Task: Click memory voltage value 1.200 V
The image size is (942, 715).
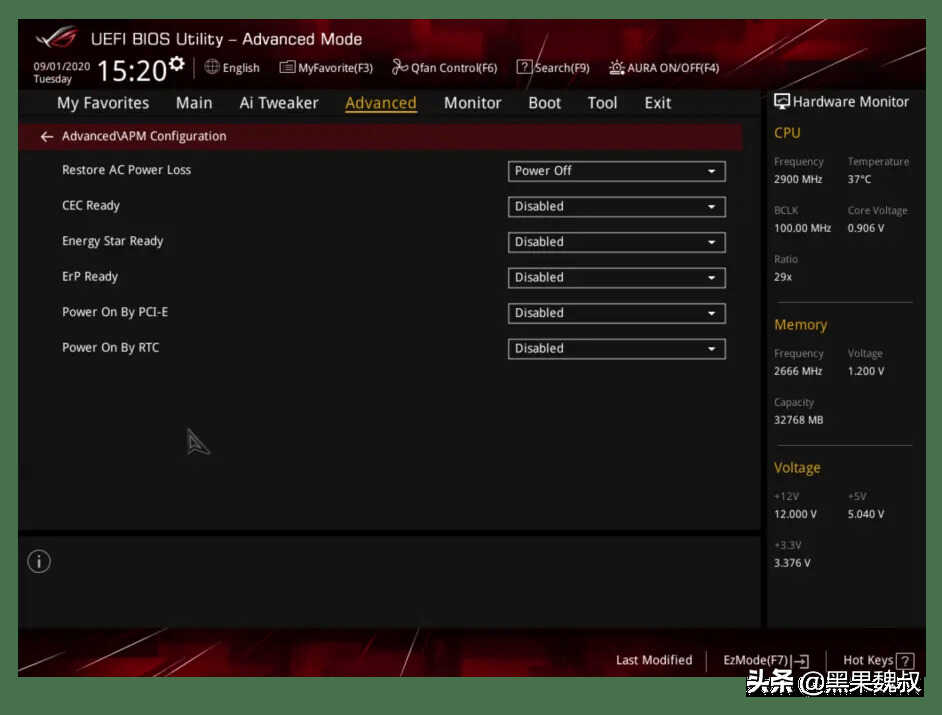Action: click(866, 371)
